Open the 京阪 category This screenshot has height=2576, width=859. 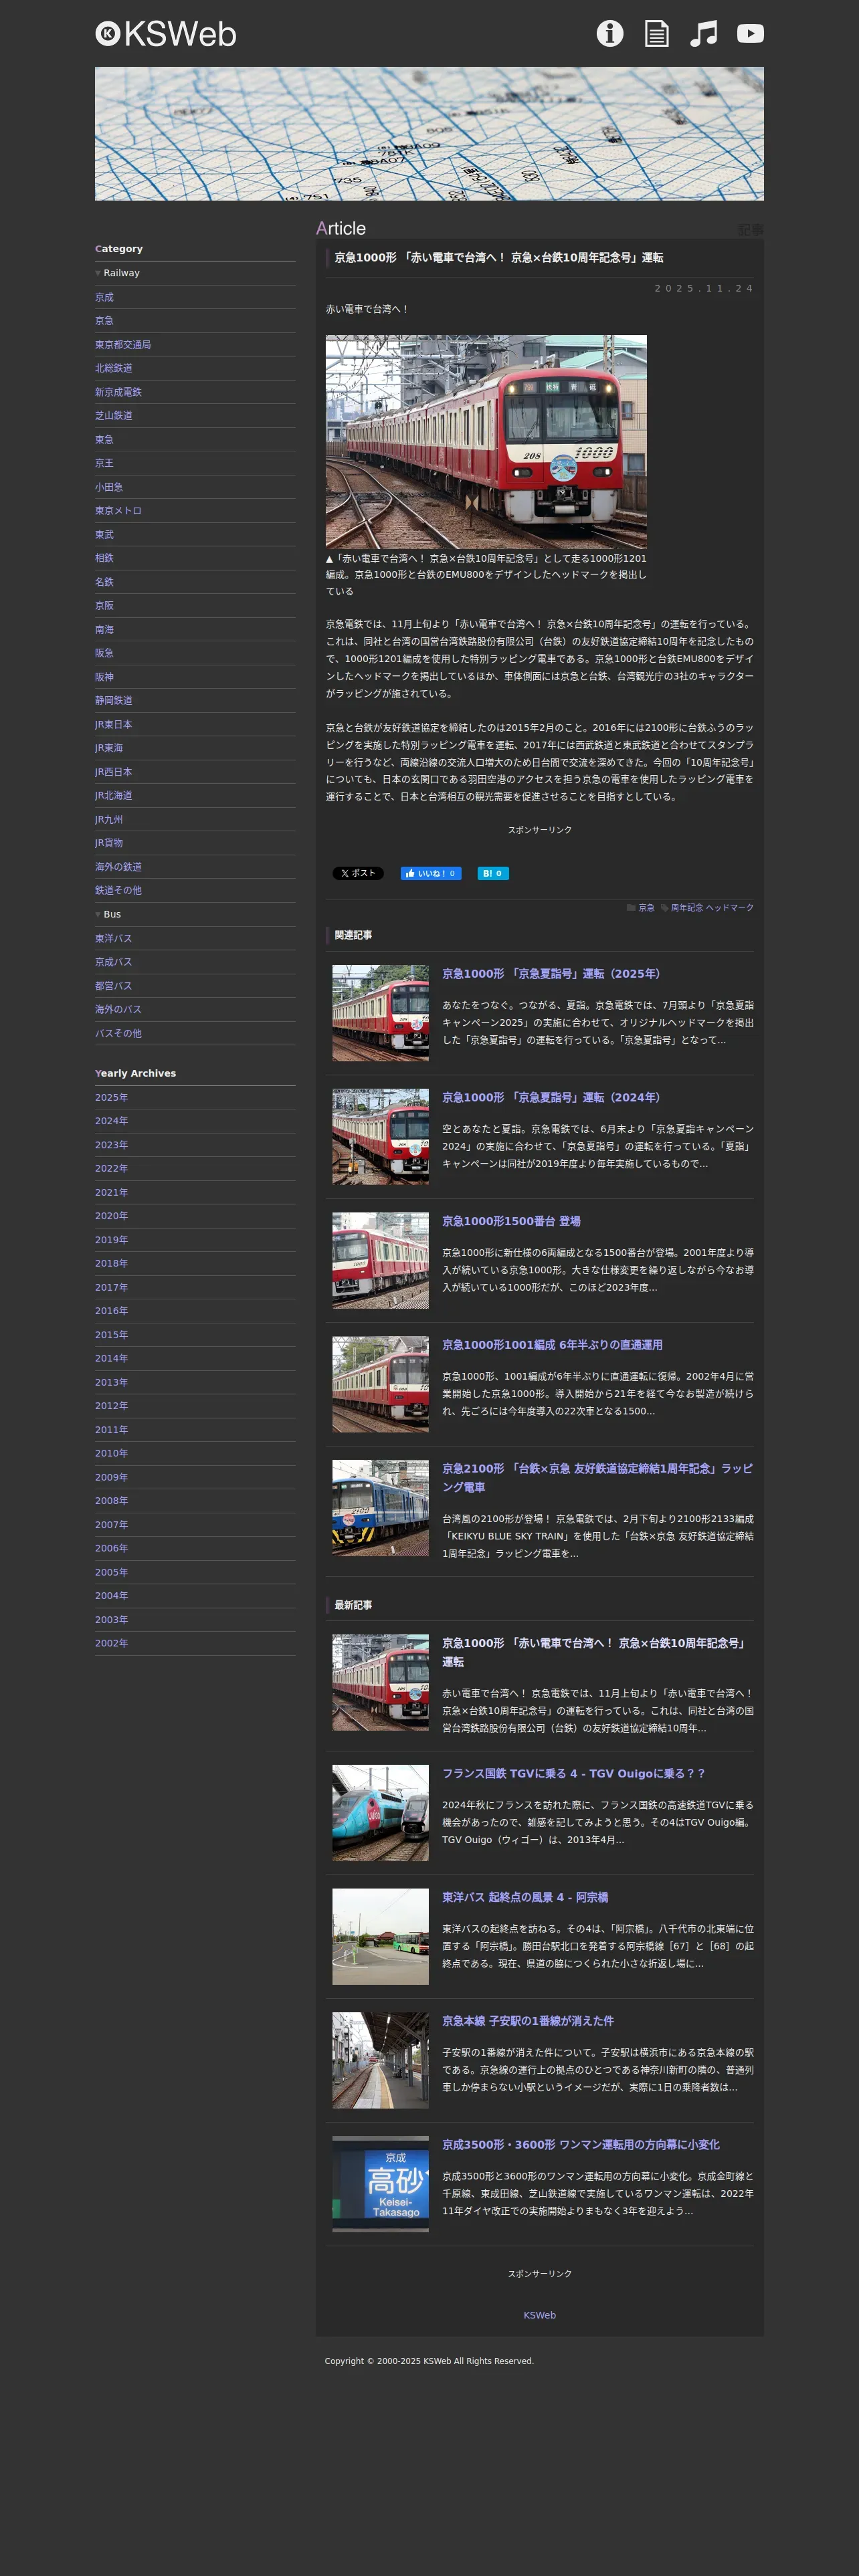tap(104, 605)
